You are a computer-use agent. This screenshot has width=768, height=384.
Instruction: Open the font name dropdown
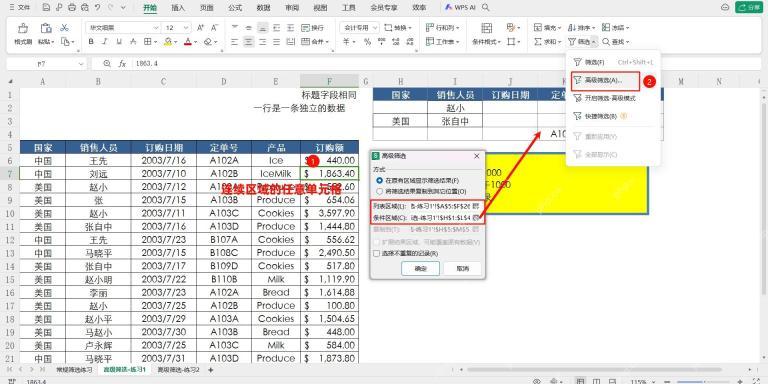(x=156, y=28)
